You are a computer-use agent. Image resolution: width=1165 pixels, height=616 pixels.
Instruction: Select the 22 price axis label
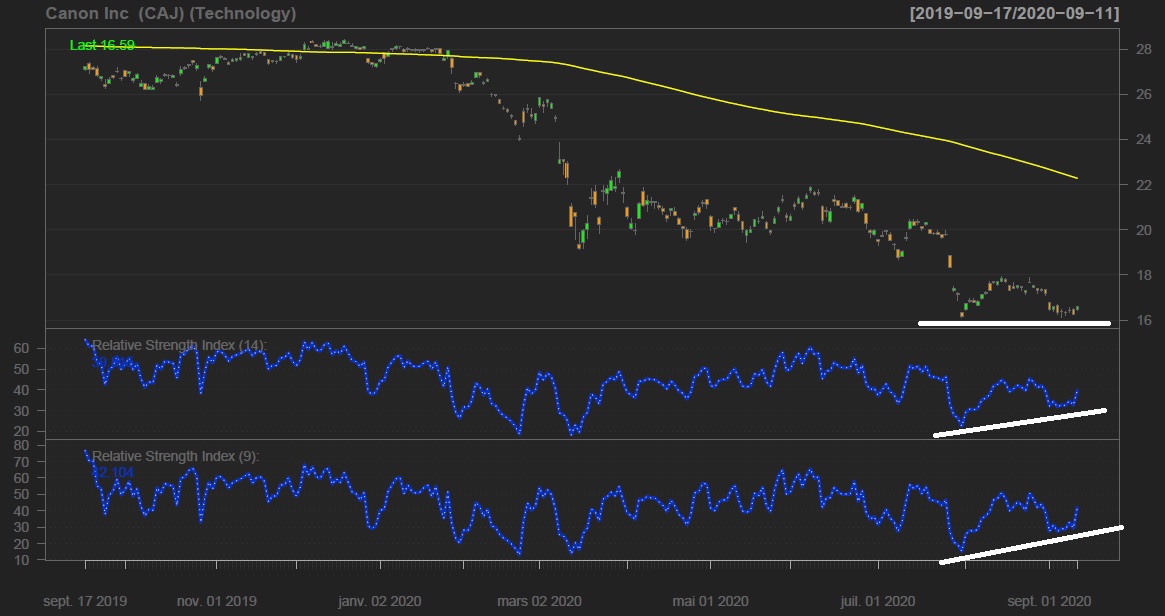[x=1142, y=185]
